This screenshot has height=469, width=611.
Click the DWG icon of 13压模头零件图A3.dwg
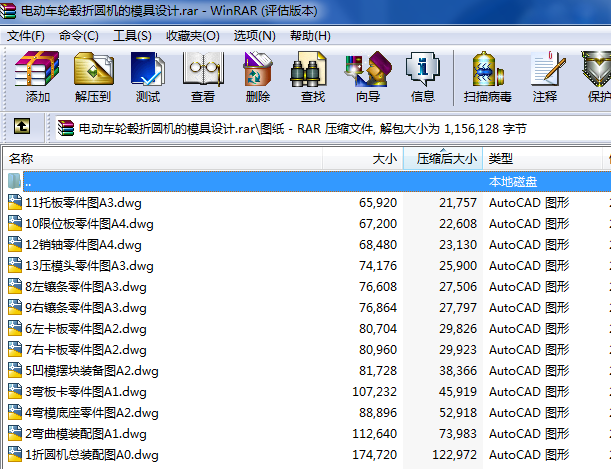[15, 265]
